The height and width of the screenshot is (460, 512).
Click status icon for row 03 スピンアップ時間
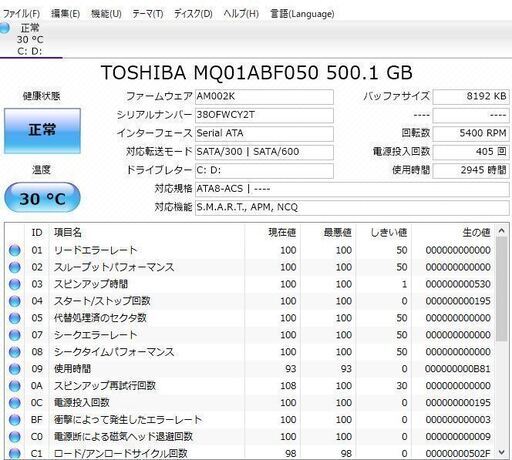[14, 284]
